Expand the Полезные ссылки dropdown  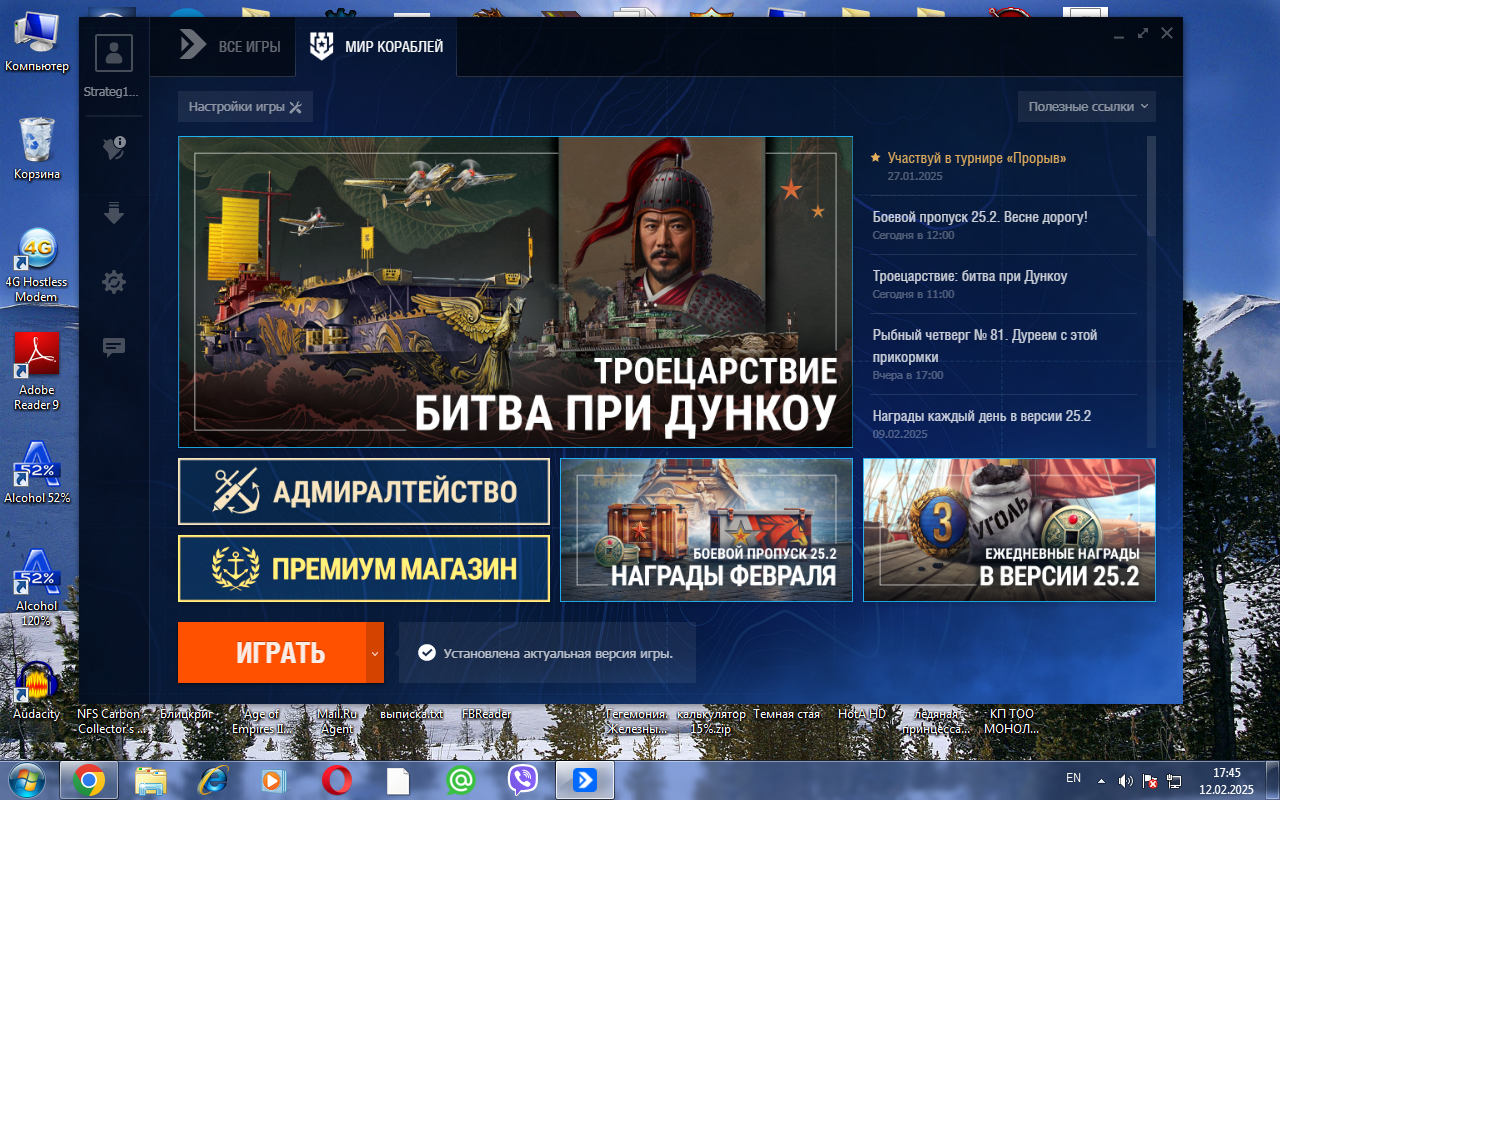1087,107
